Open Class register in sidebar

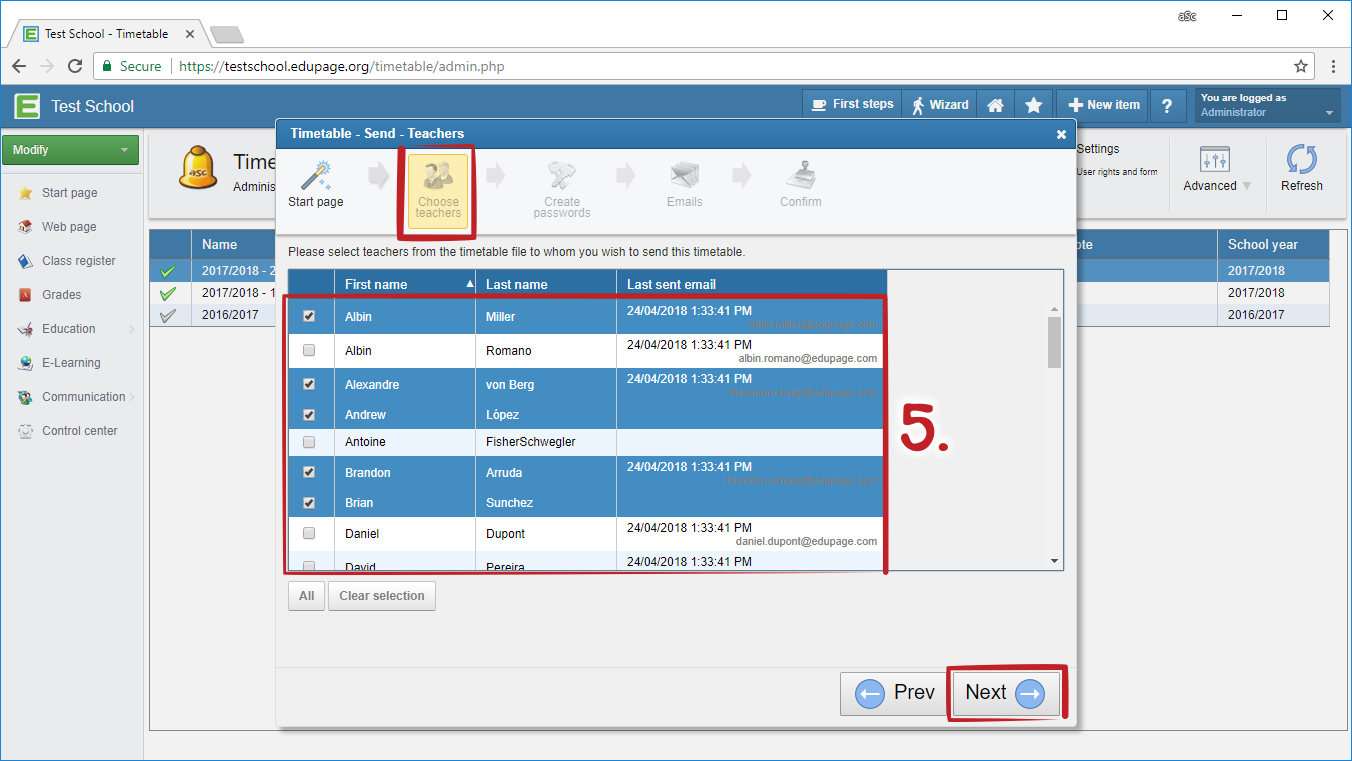tap(78, 261)
